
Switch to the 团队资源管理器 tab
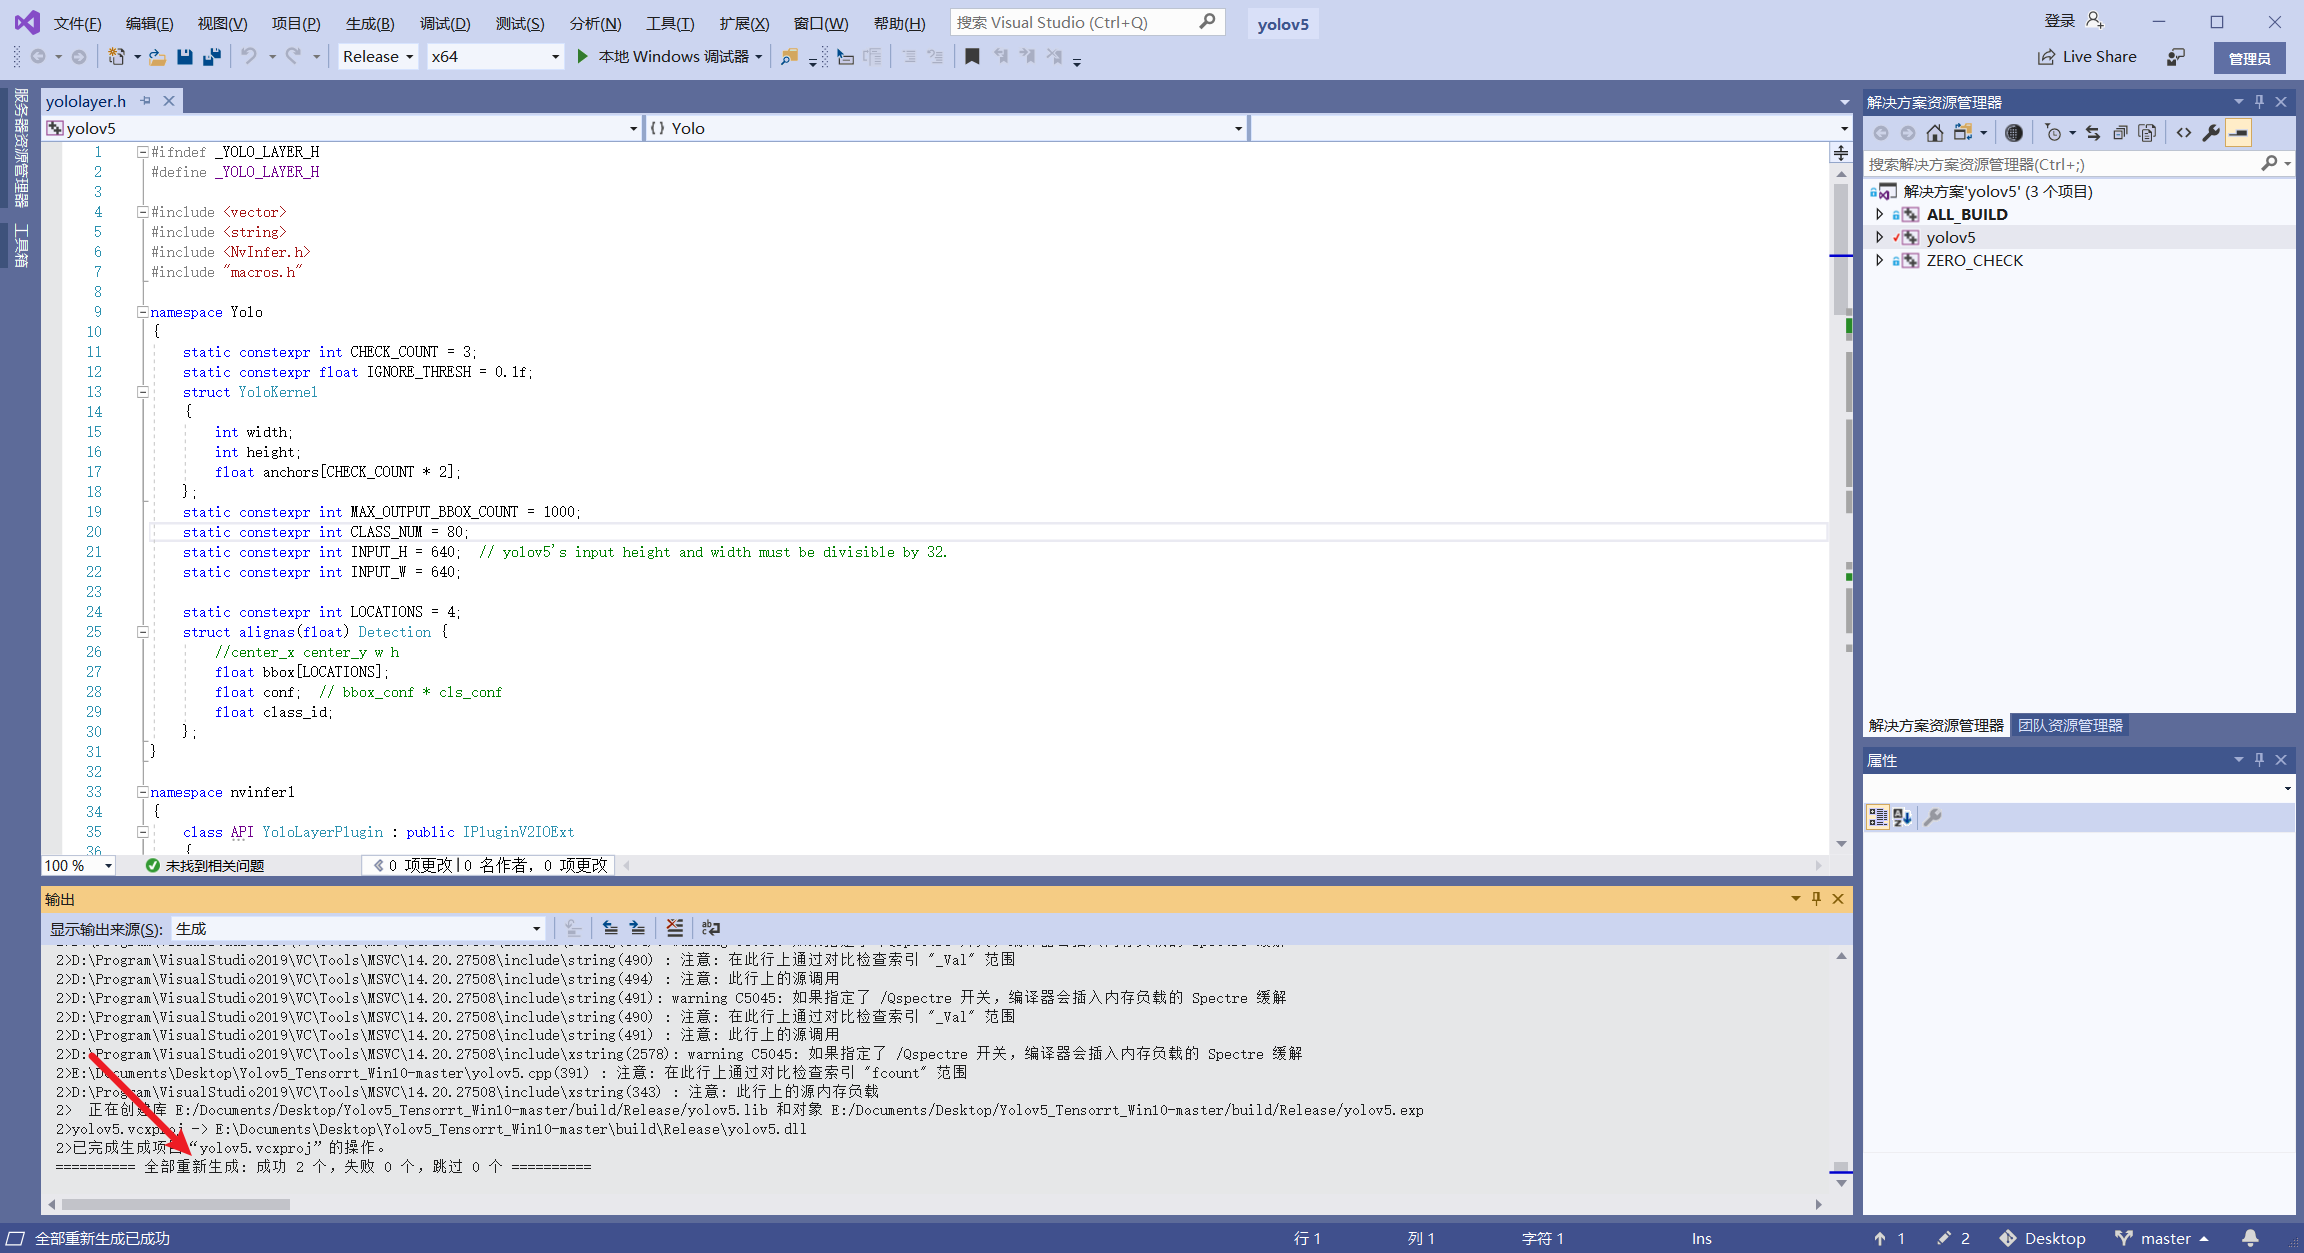pyautogui.click(x=2069, y=725)
